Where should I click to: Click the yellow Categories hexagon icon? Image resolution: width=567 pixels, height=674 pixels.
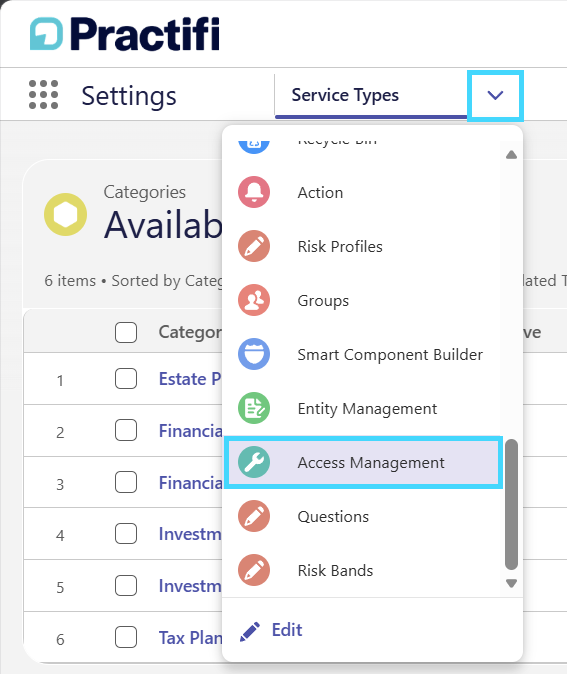tap(65, 214)
